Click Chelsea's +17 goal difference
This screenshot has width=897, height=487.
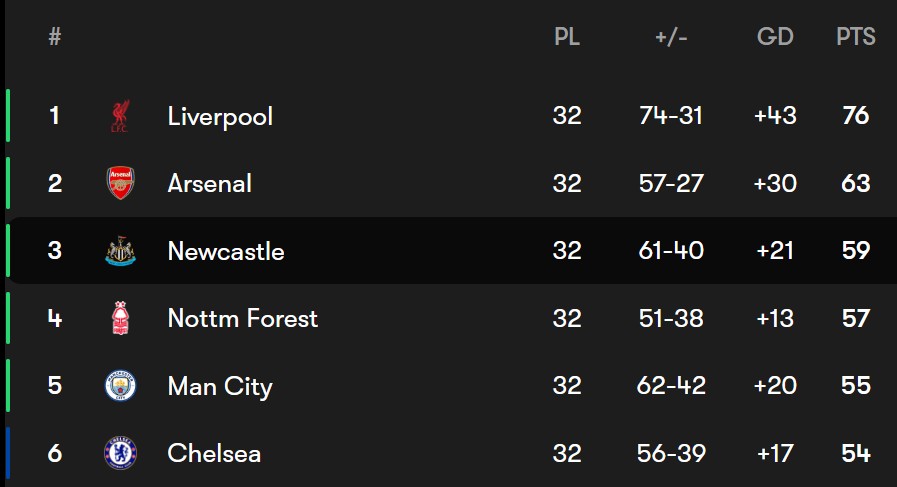tap(775, 454)
